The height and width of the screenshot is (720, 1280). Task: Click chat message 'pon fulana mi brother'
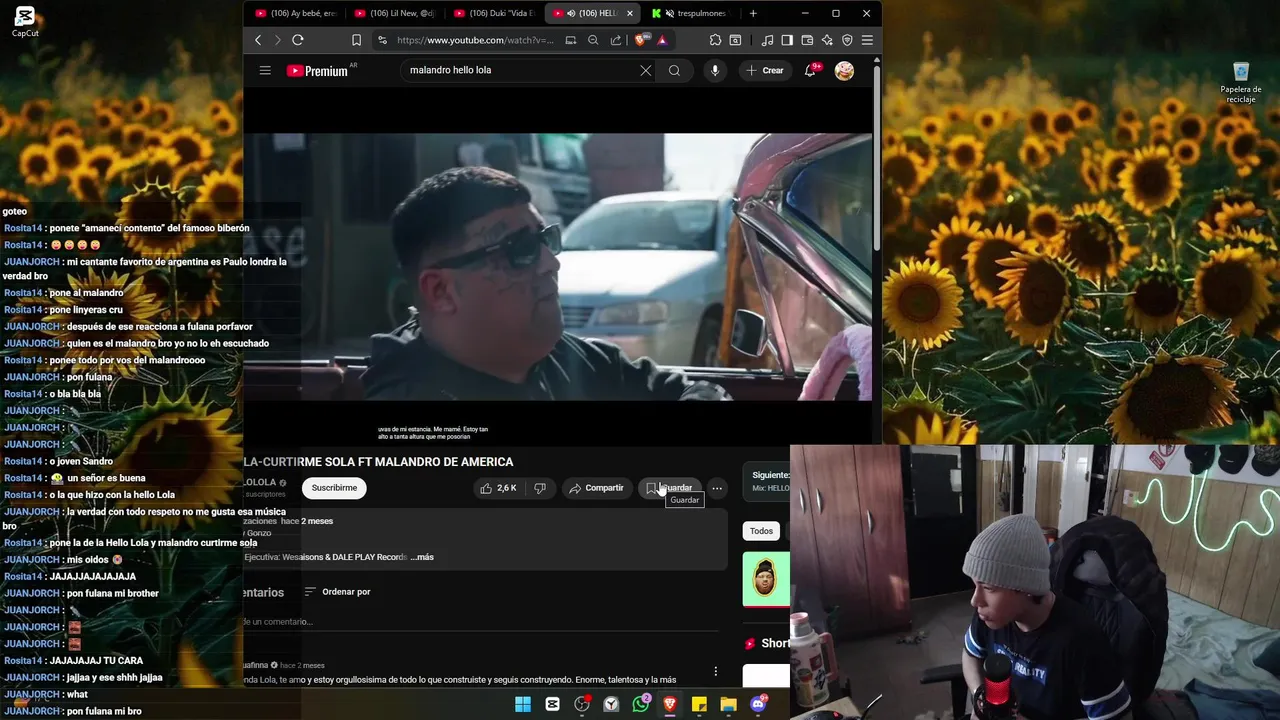click(x=113, y=593)
